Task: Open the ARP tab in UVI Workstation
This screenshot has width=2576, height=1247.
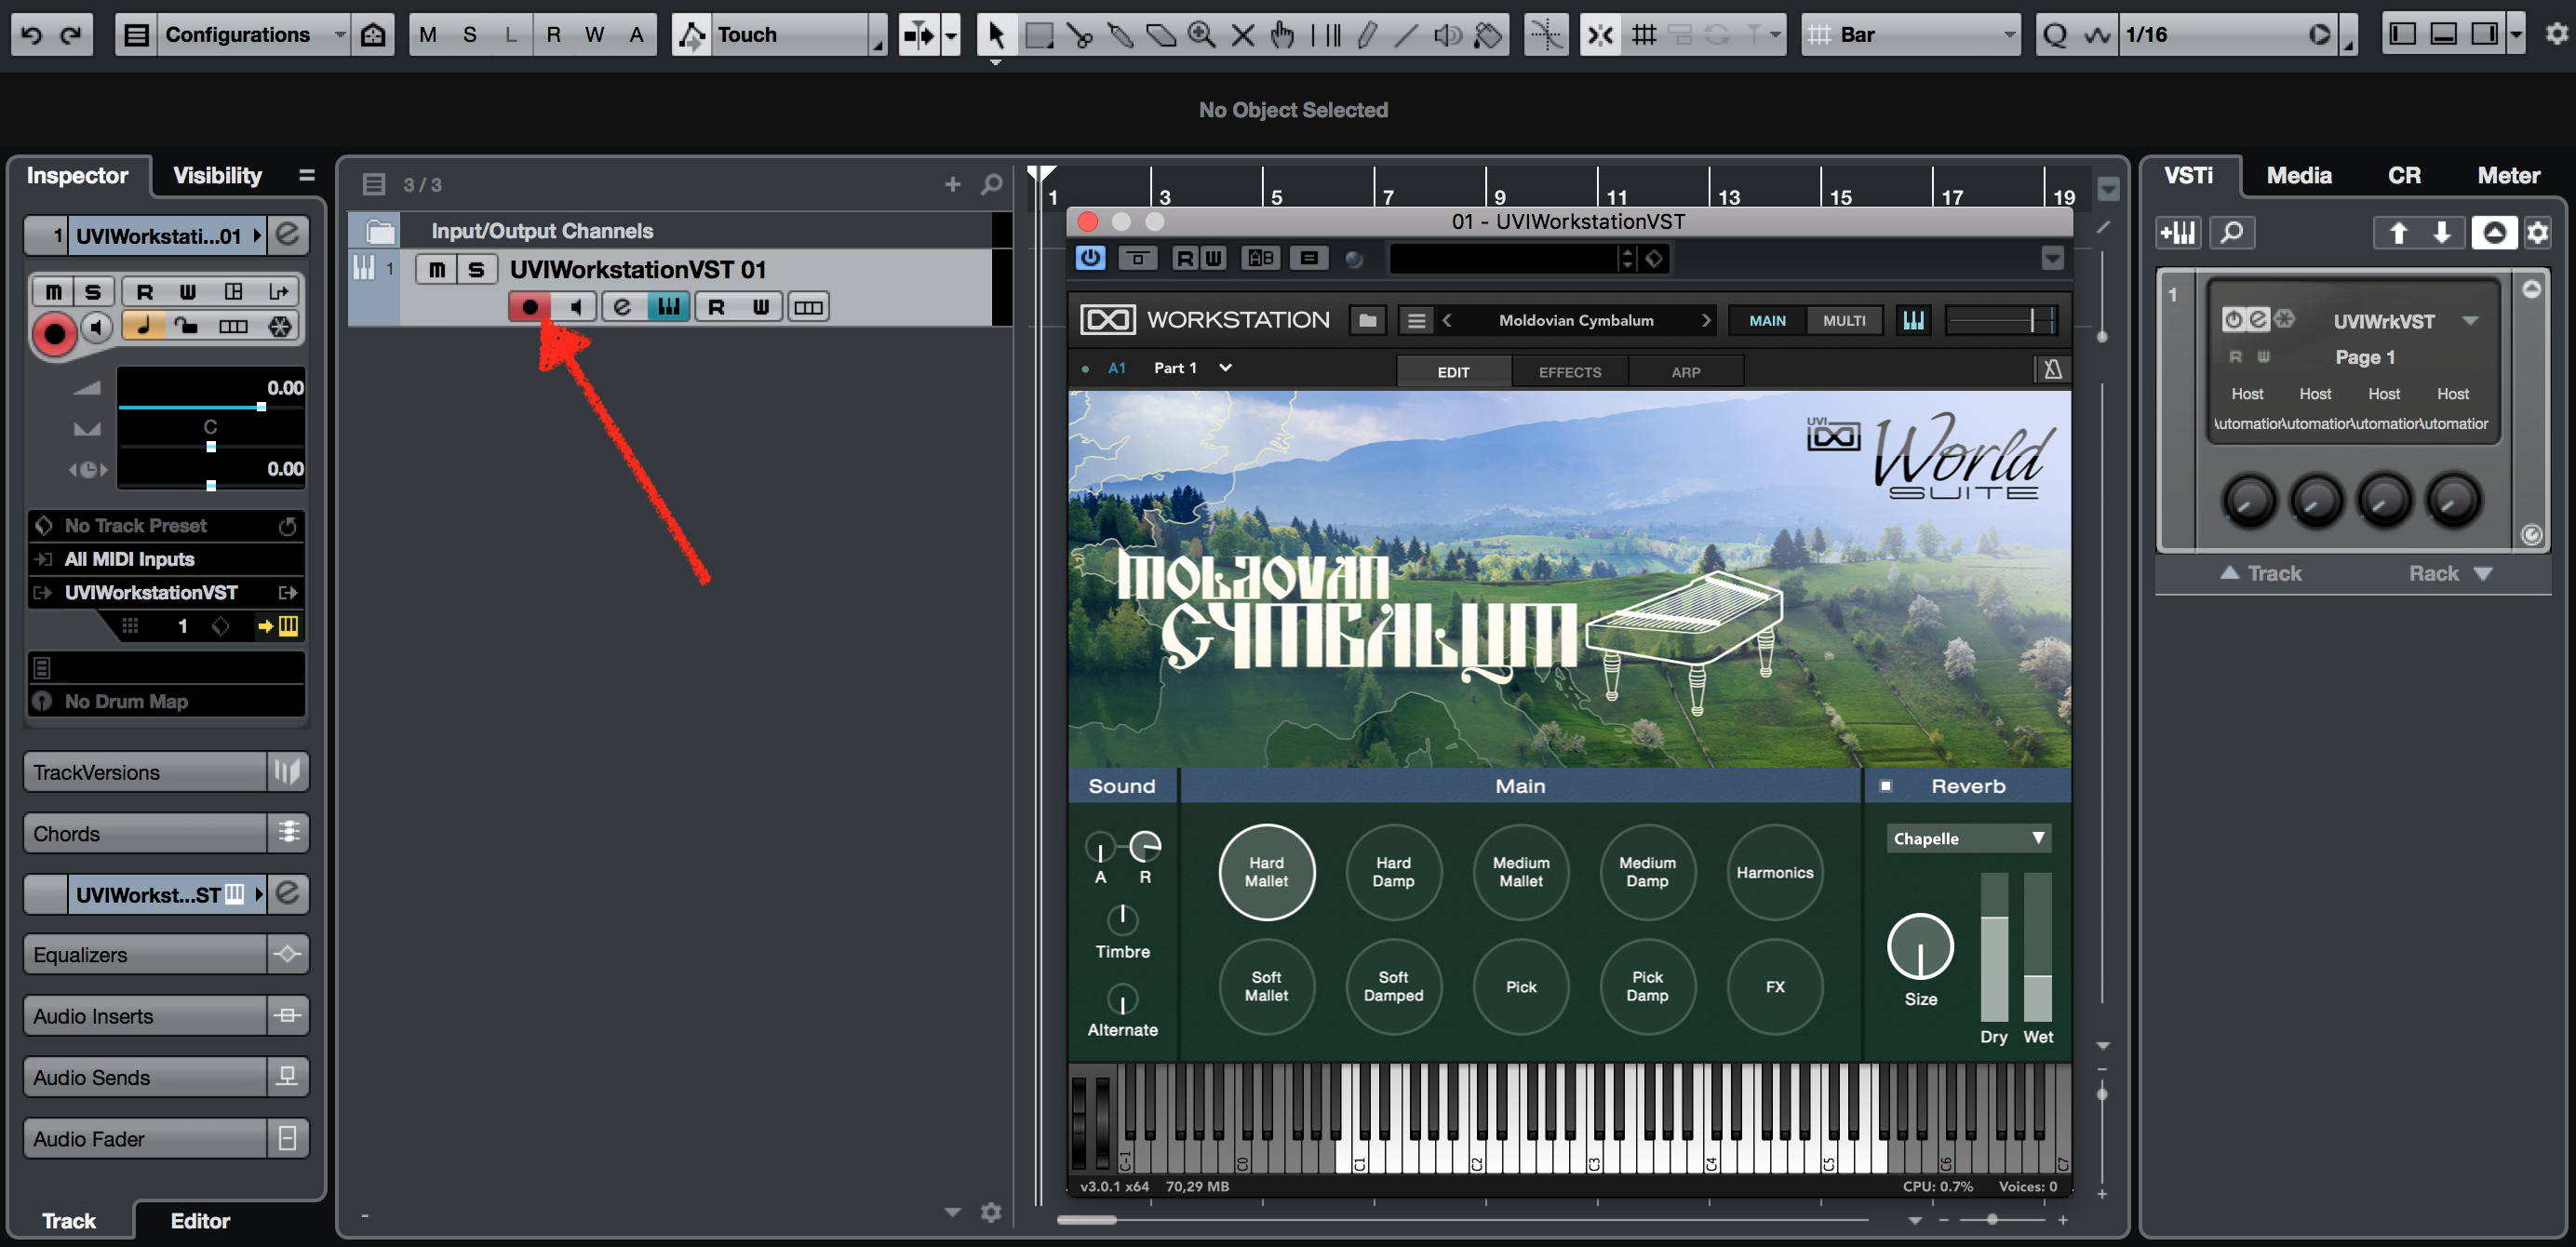Action: click(1685, 372)
